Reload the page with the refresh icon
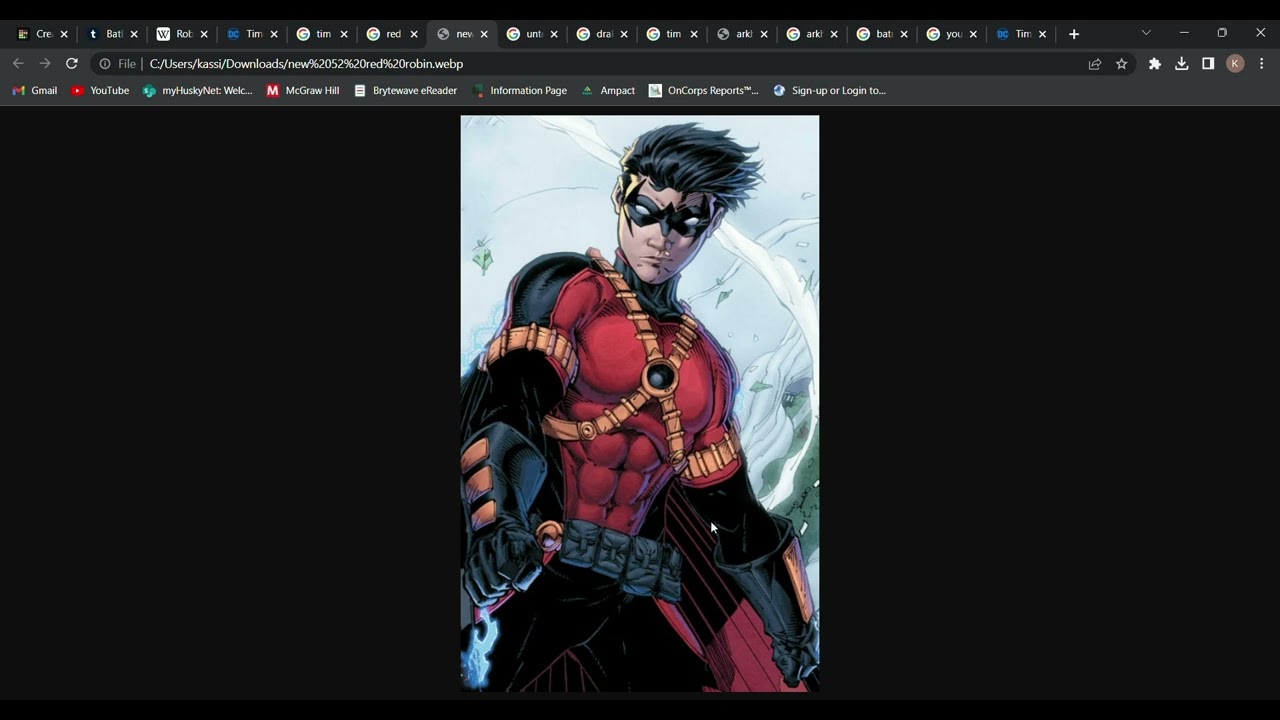 [72, 63]
